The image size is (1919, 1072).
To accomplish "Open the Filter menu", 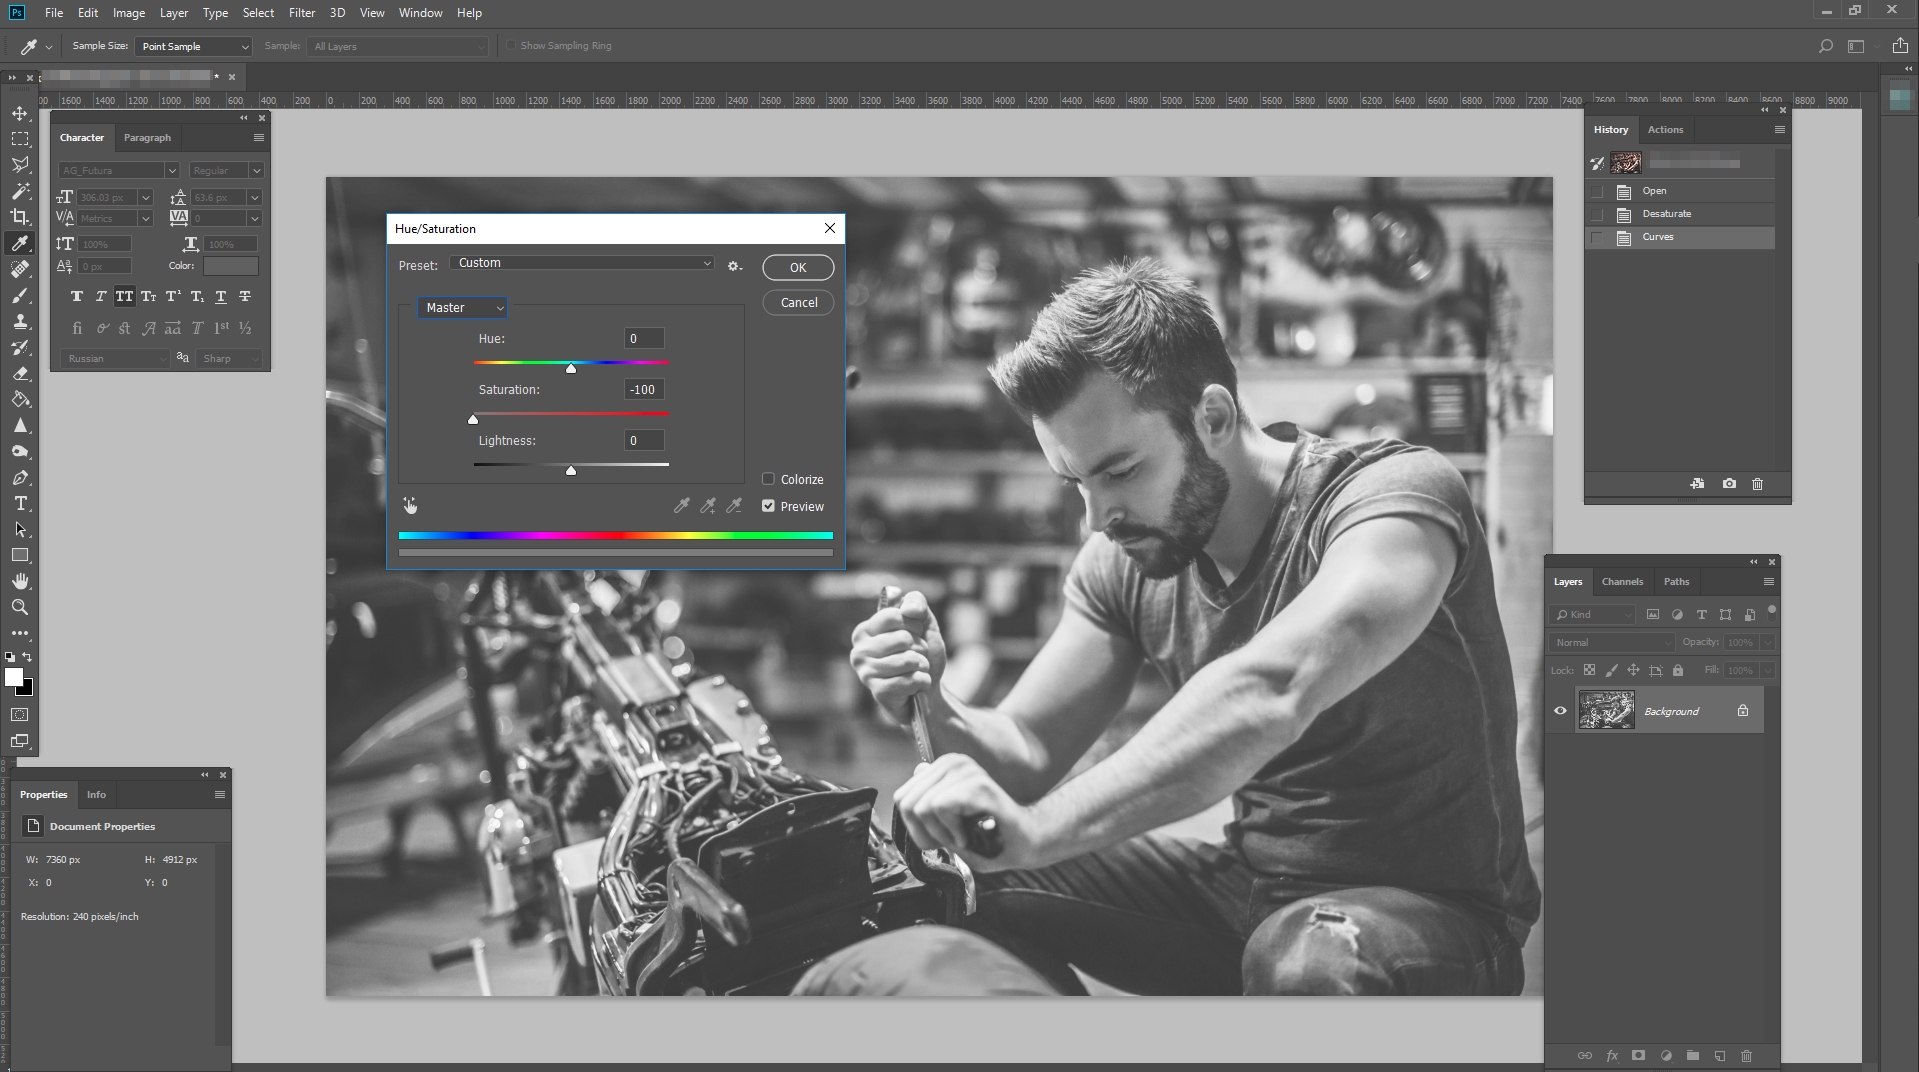I will tap(301, 13).
